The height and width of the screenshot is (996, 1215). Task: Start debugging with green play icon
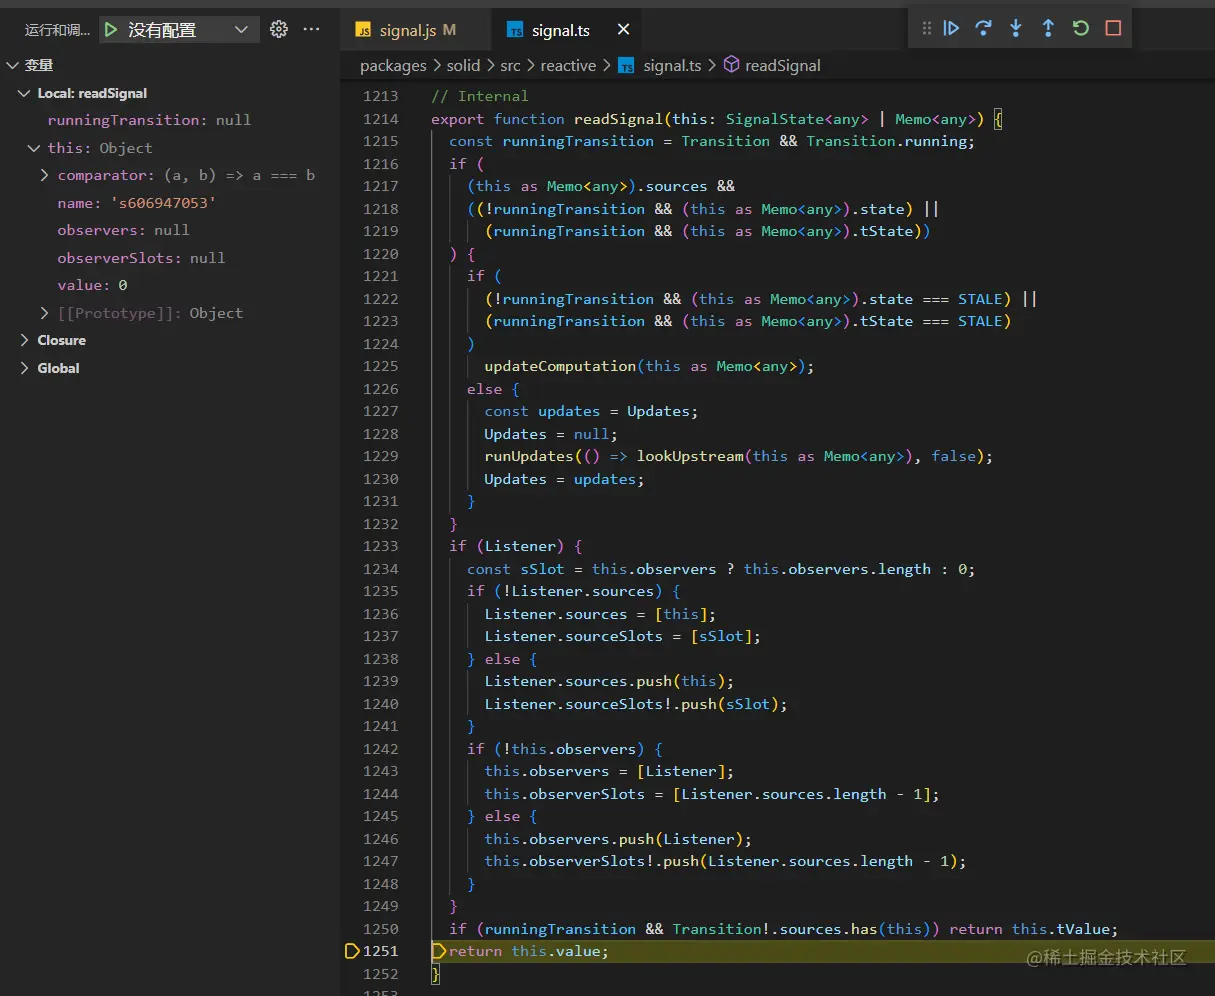(x=111, y=30)
